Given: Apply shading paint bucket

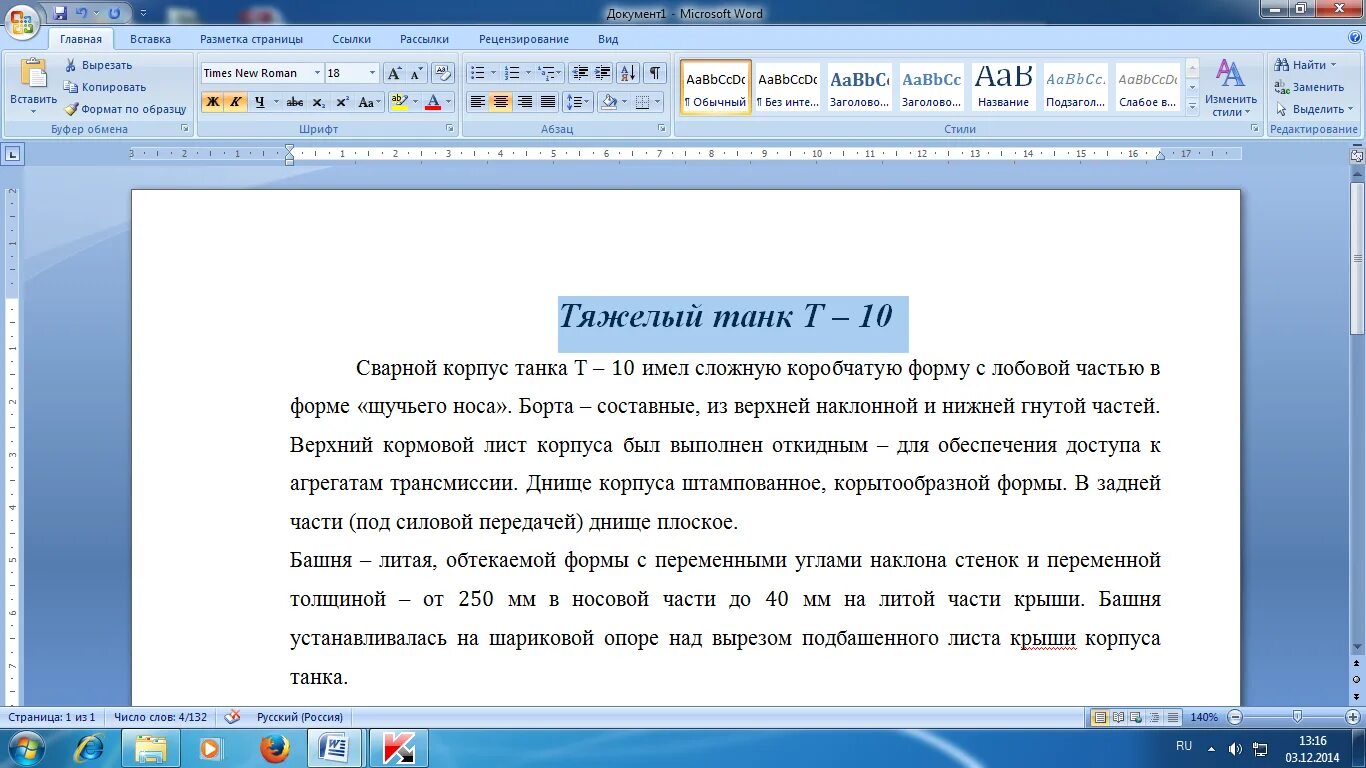Looking at the screenshot, I should pyautogui.click(x=607, y=102).
